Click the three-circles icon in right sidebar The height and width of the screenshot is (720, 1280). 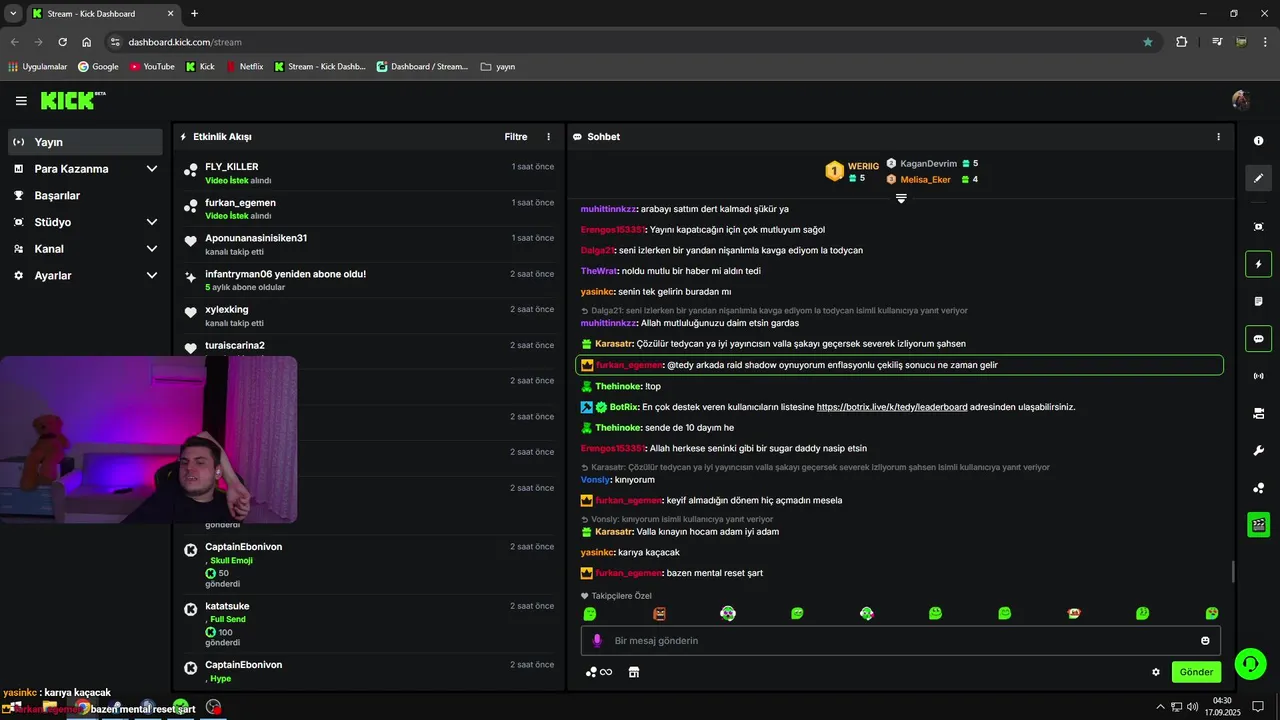coord(1259,488)
